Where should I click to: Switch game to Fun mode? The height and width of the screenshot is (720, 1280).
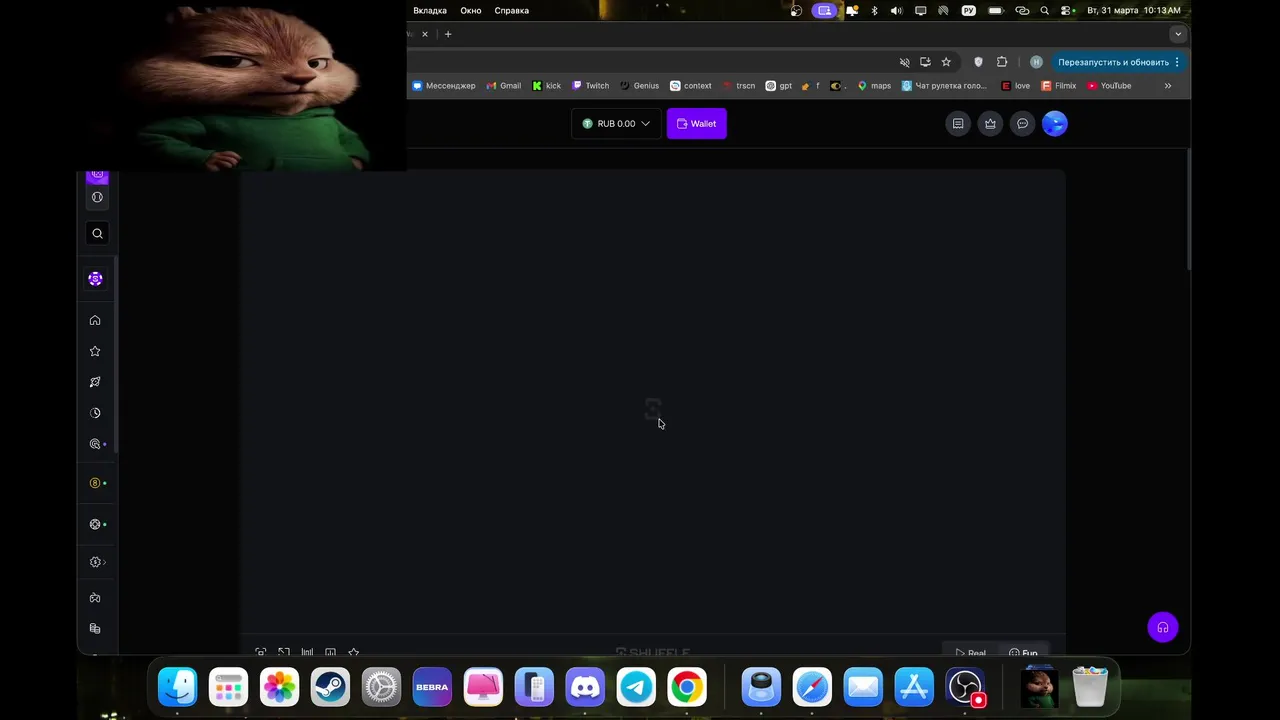tap(1023, 653)
